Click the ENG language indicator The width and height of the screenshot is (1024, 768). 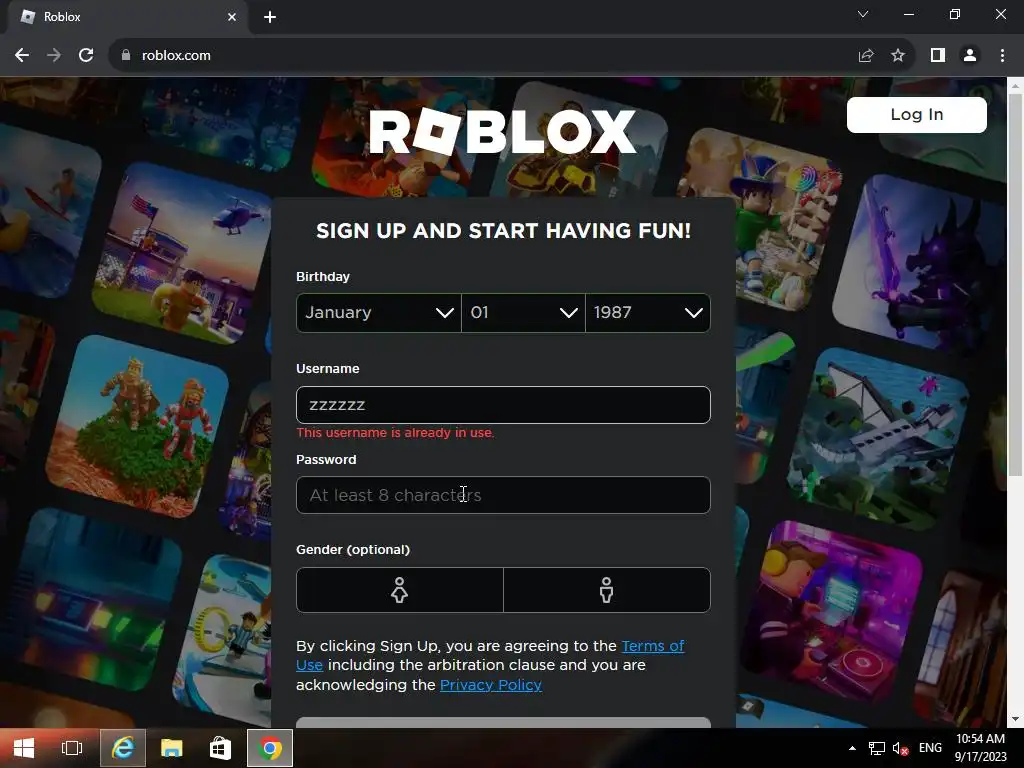coord(931,748)
